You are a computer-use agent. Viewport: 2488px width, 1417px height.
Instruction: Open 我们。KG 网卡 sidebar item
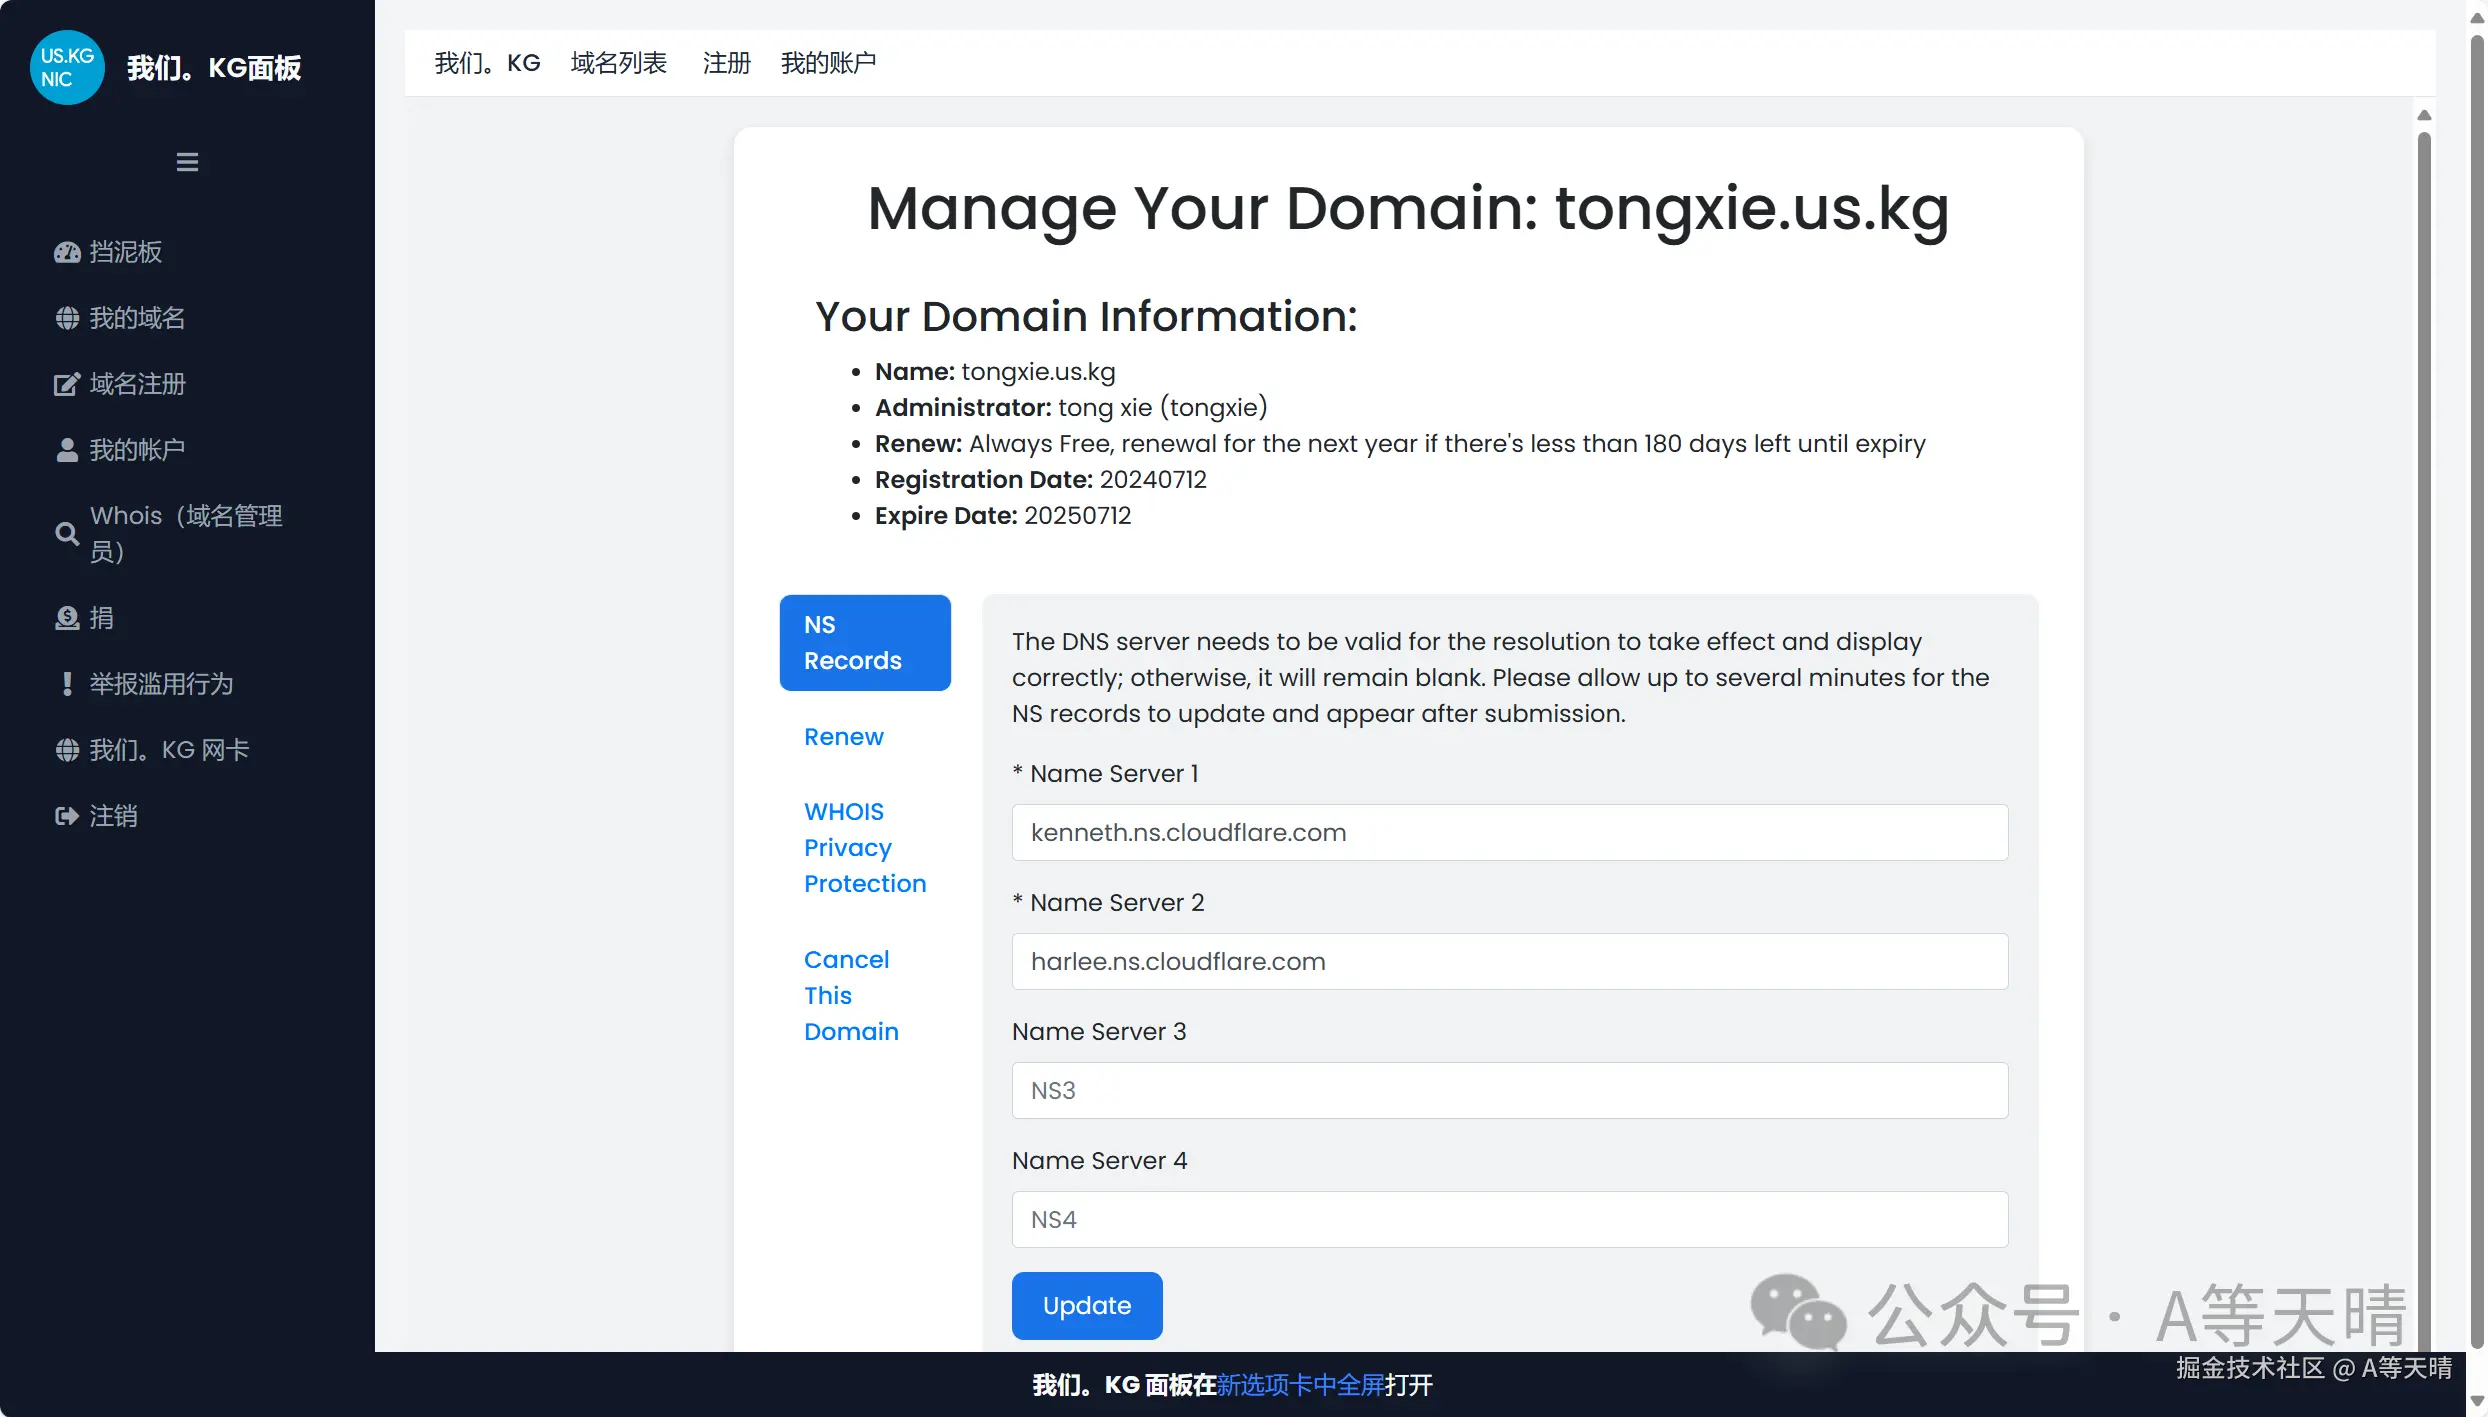[168, 750]
